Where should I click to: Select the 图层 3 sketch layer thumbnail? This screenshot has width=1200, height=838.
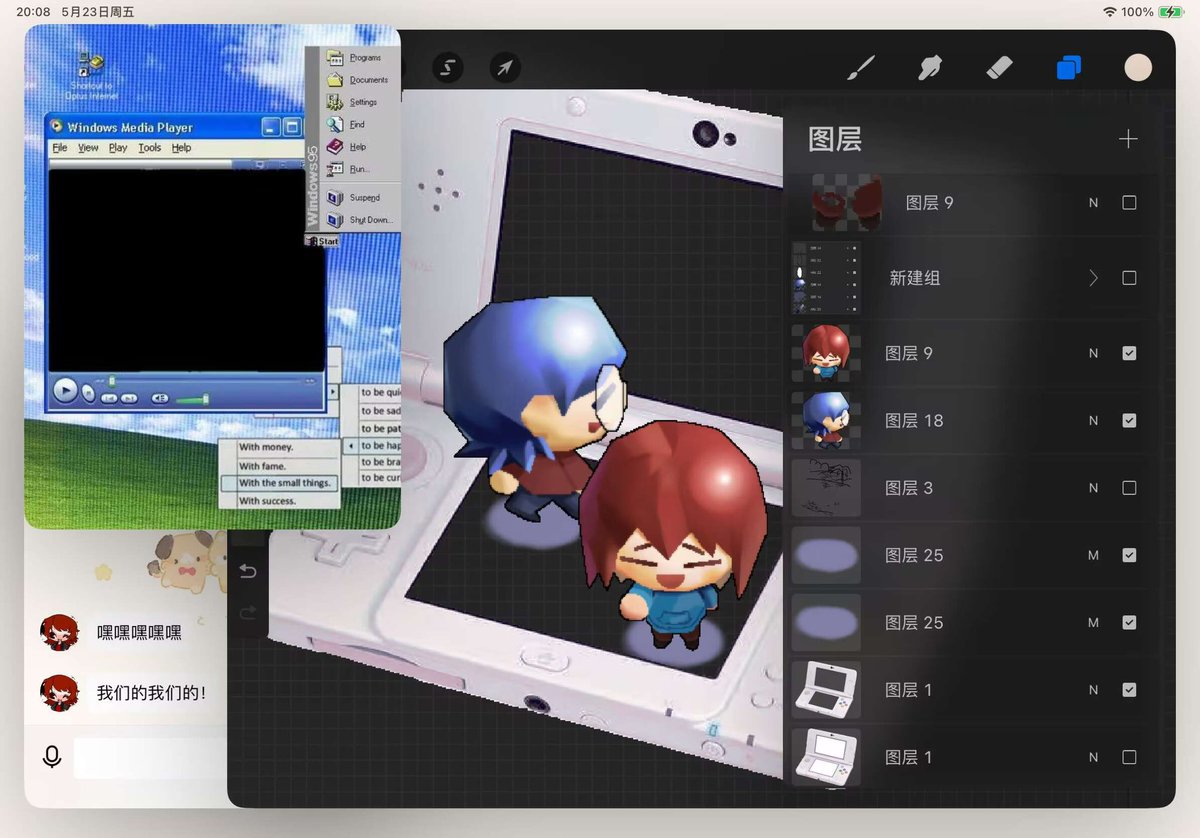[826, 488]
